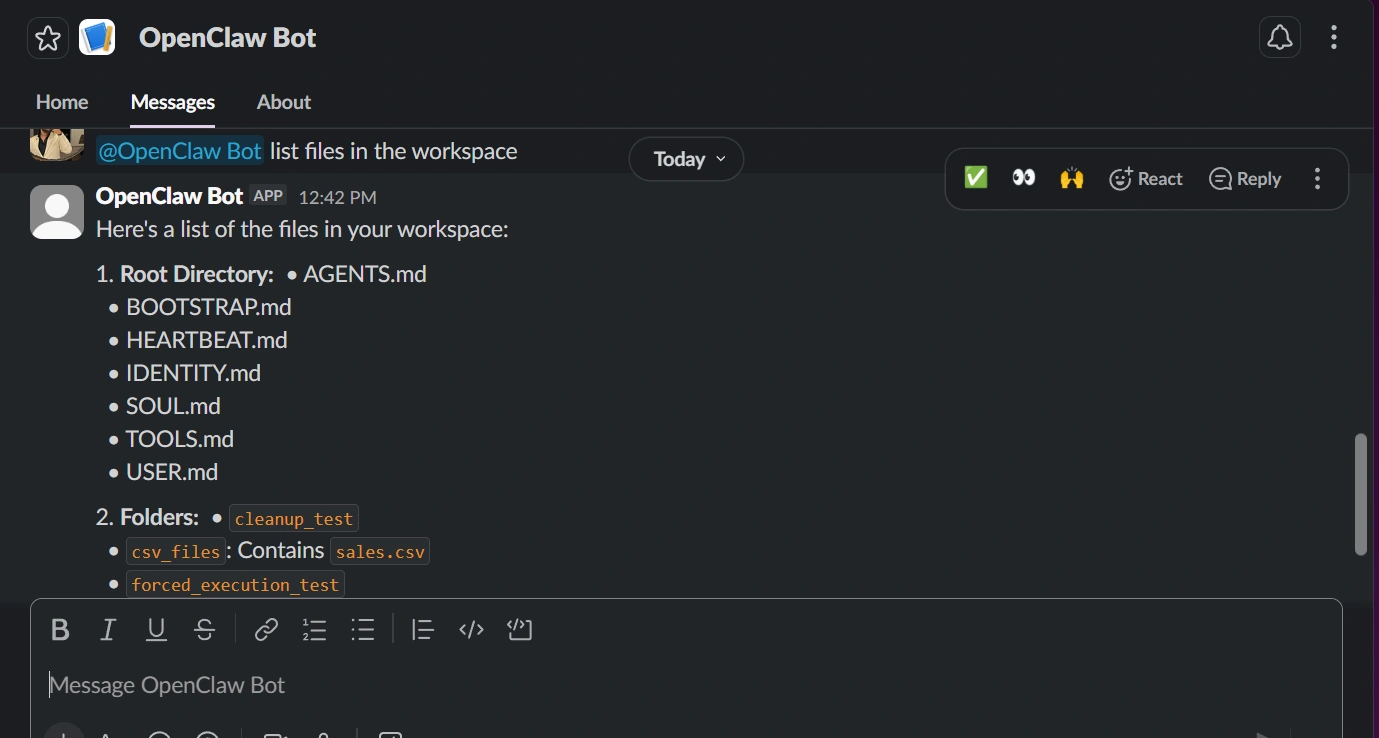Open the OpenClaw Bot sender name
Image resolution: width=1379 pixels, height=738 pixels.
(x=169, y=196)
